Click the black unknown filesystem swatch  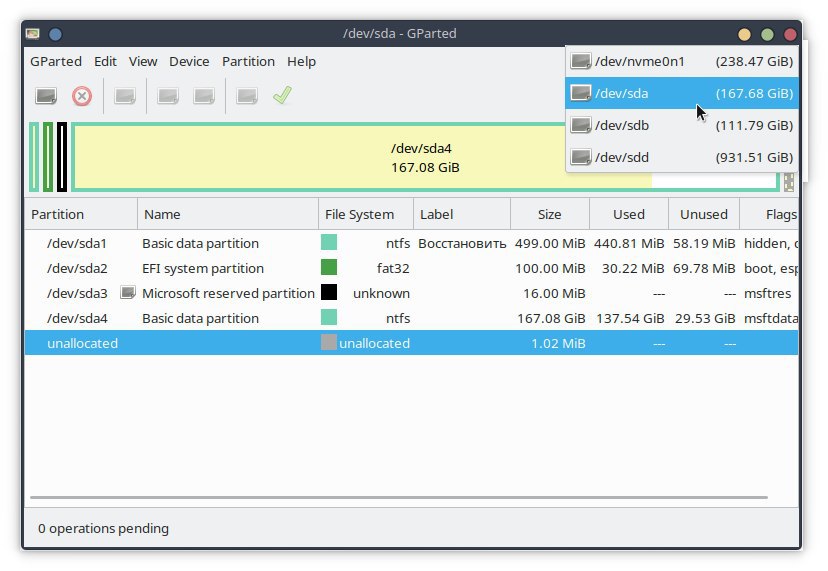[328, 292]
